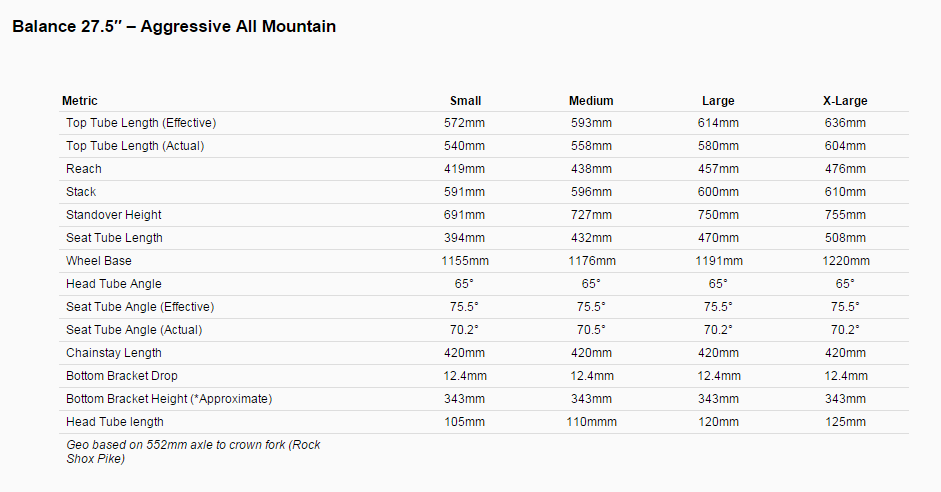Select the 470mm Large seat tube length
Viewport: 941px width, 492px height.
tap(718, 238)
